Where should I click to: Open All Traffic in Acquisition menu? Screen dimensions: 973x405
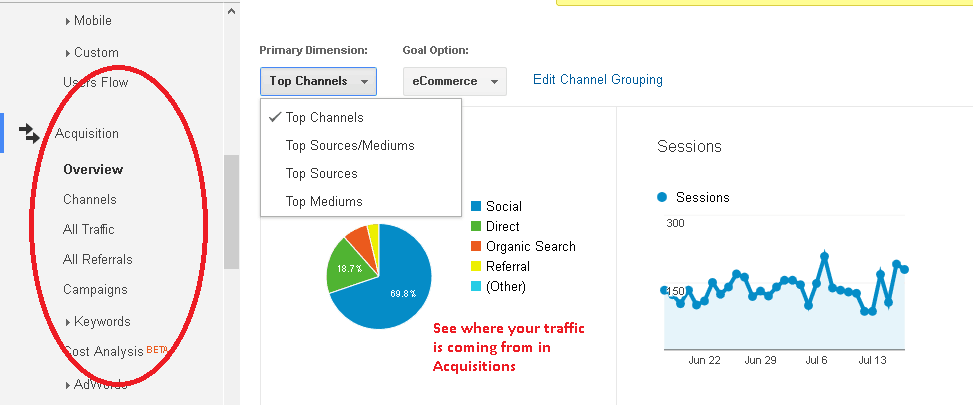(x=89, y=229)
